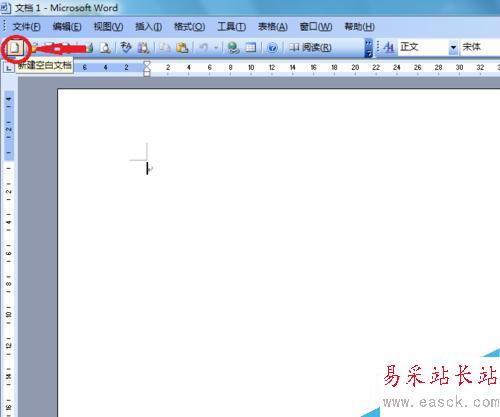Image resolution: width=500 pixels, height=417 pixels.
Task: Click the 宋体 font name box
Action: [480, 47]
